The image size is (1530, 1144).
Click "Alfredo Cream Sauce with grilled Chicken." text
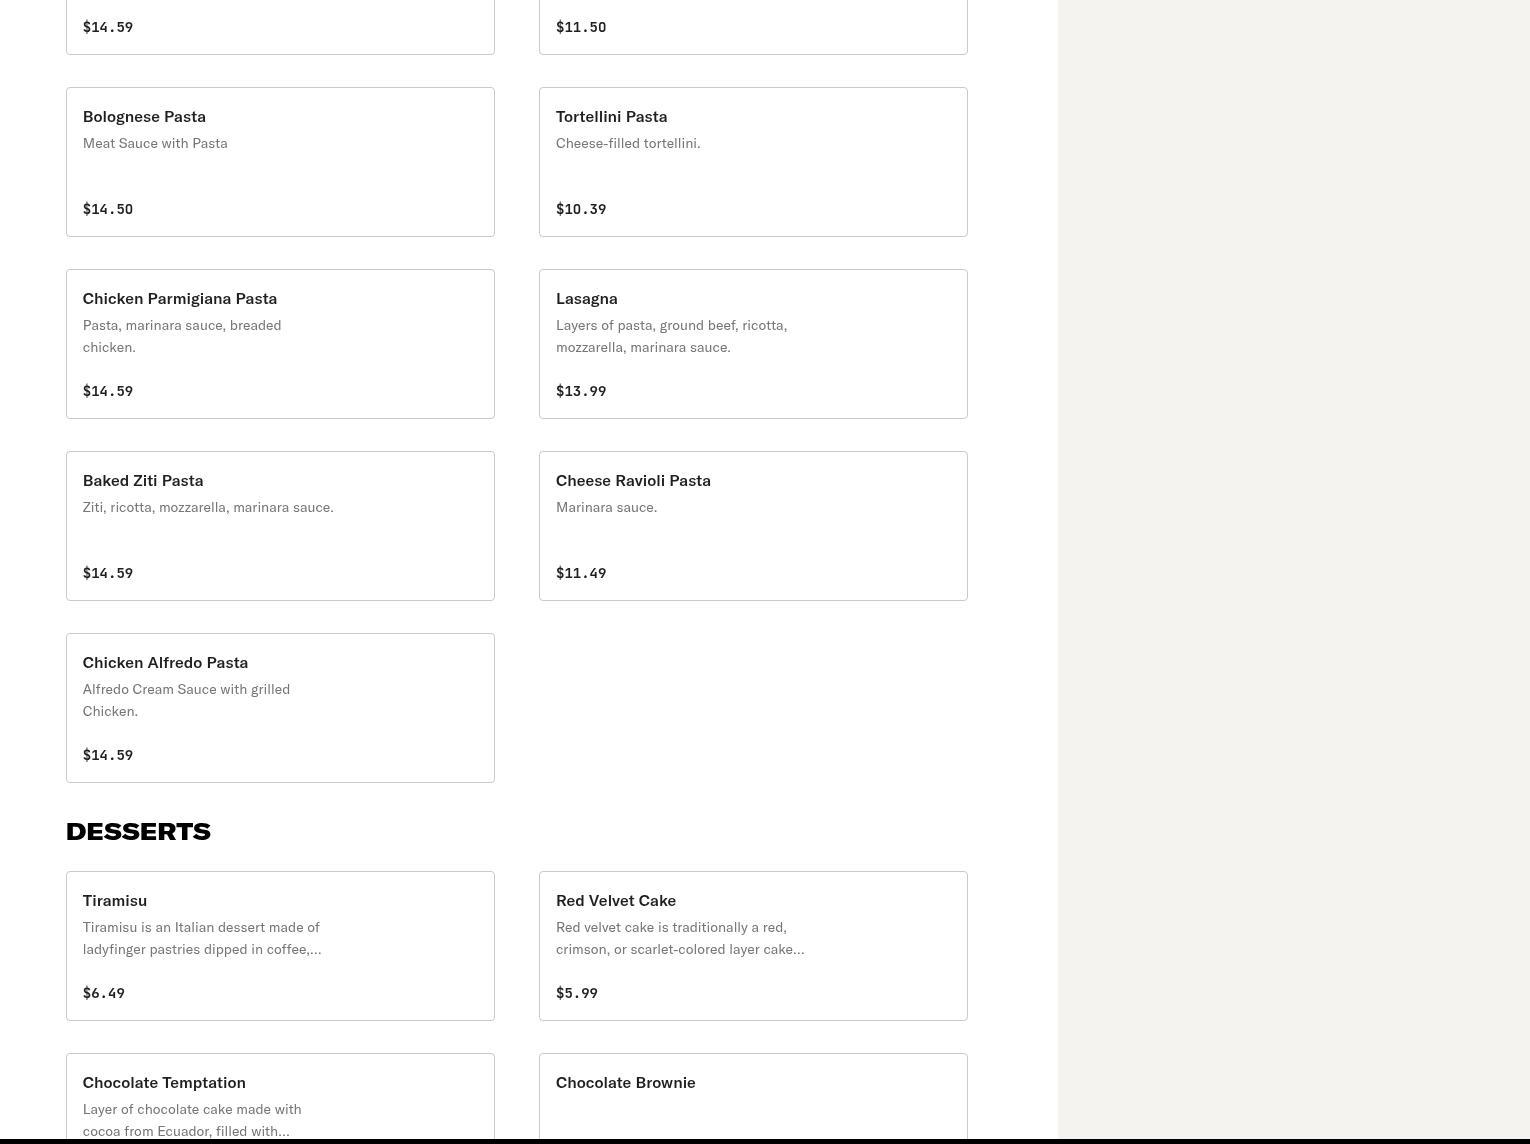186,700
